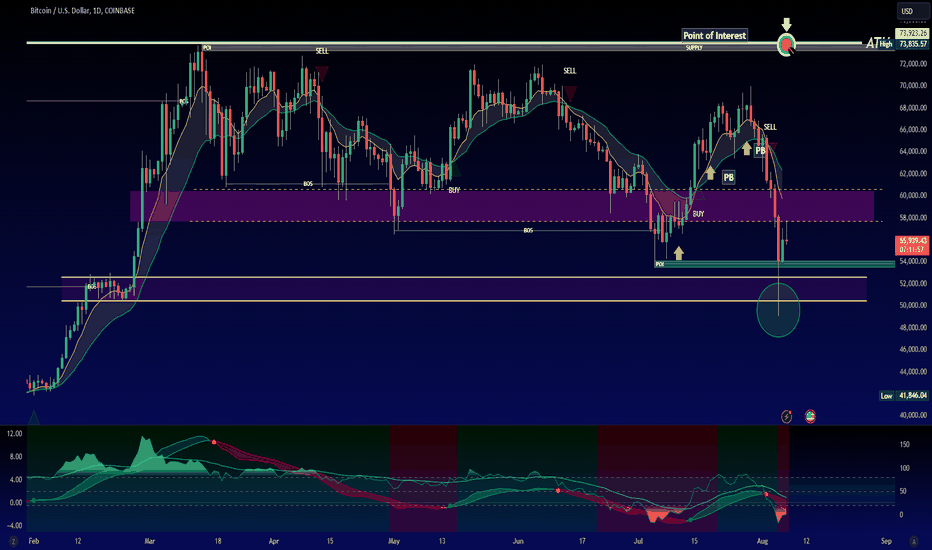The height and width of the screenshot is (550, 932).
Task: Click the green oscillator dot at February start
Action: (x=33, y=501)
